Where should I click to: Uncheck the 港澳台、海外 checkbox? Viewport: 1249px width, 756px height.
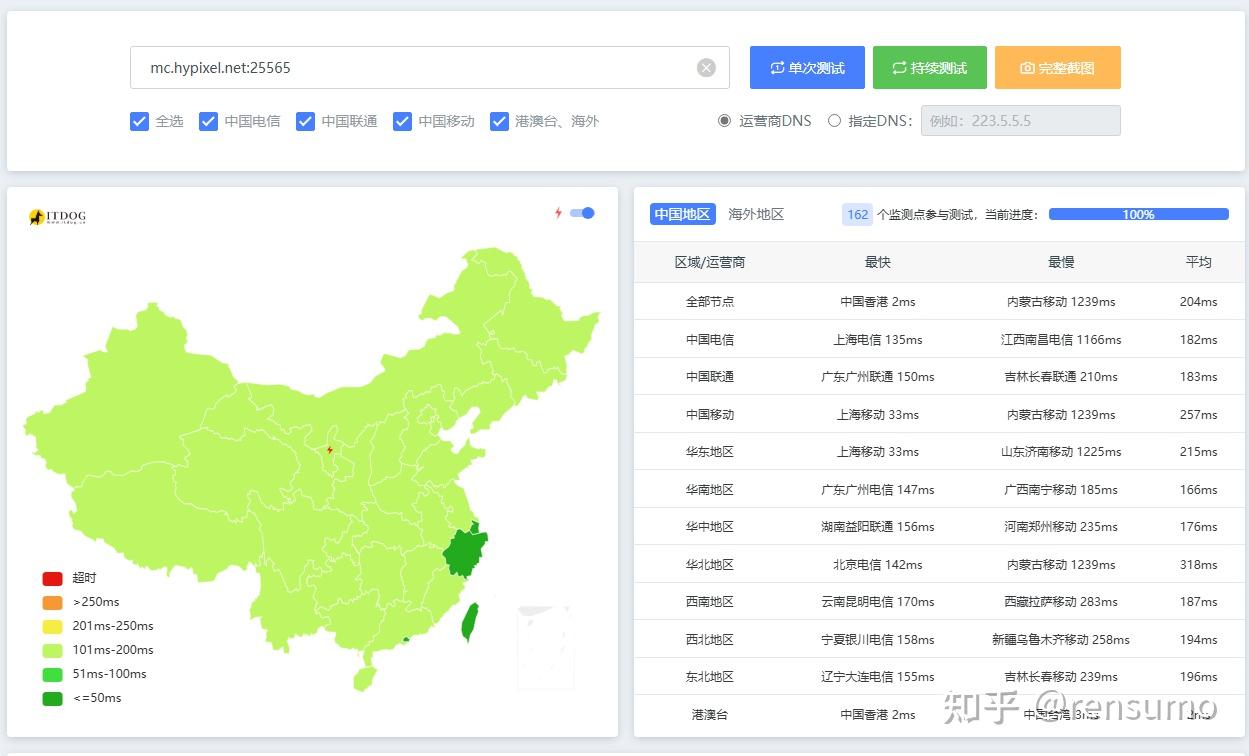click(x=499, y=121)
